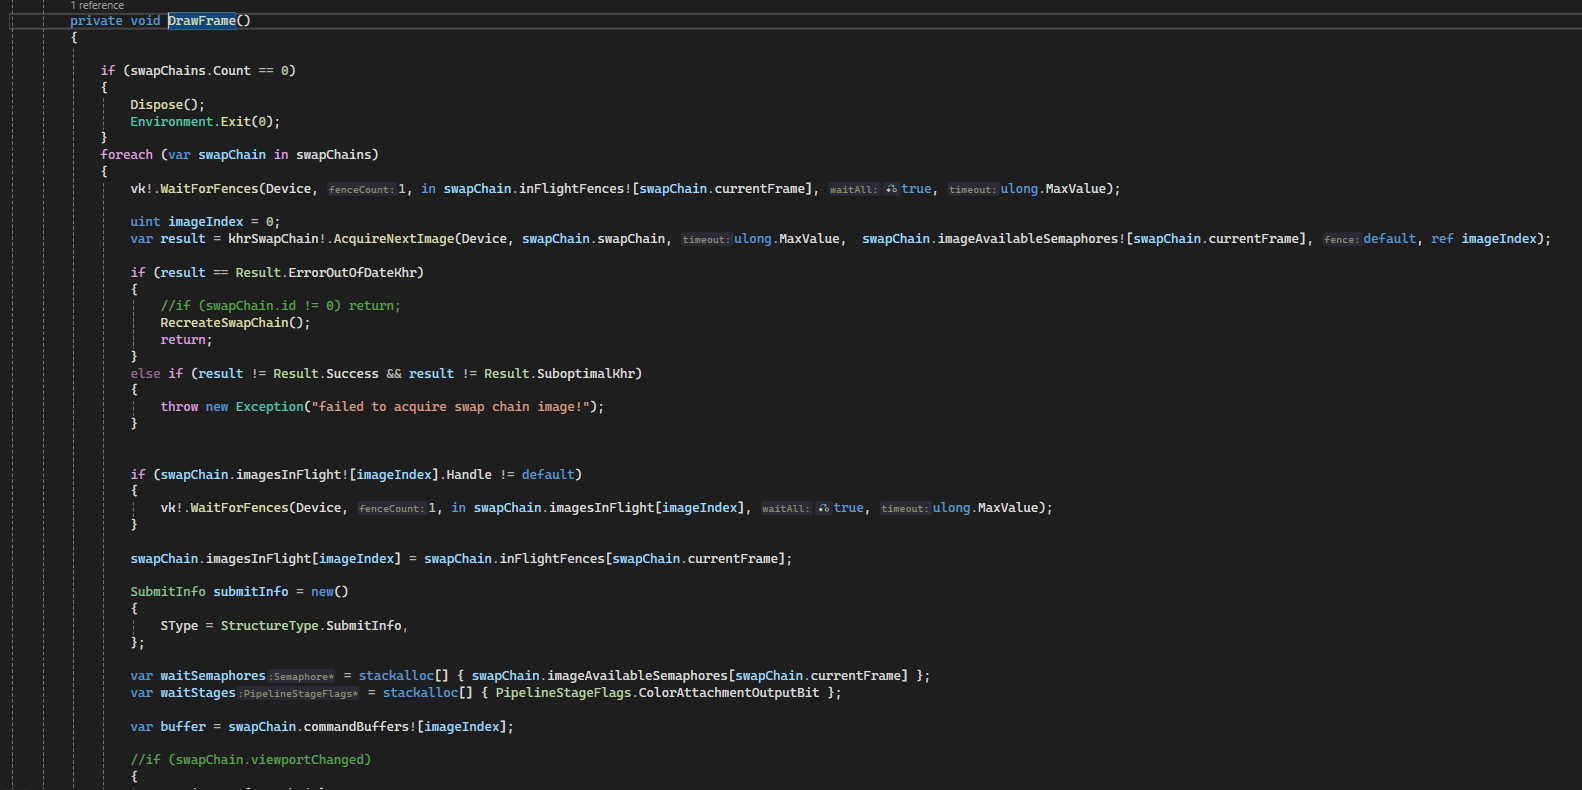
Task: Click the comment '//if (swapChain.viewportChanged)'
Action: pos(250,760)
